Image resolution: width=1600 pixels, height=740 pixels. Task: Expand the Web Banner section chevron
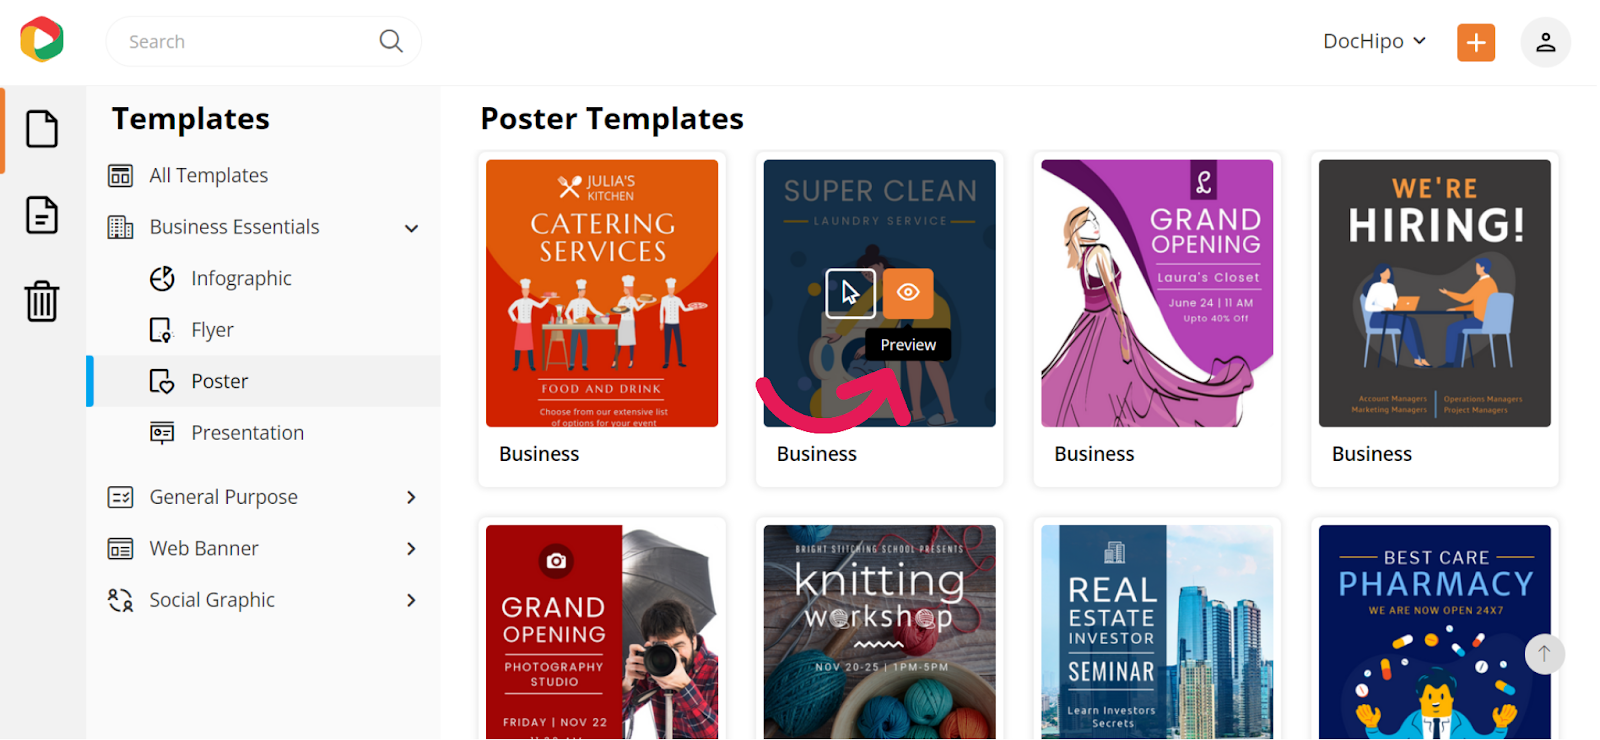pyautogui.click(x=411, y=549)
